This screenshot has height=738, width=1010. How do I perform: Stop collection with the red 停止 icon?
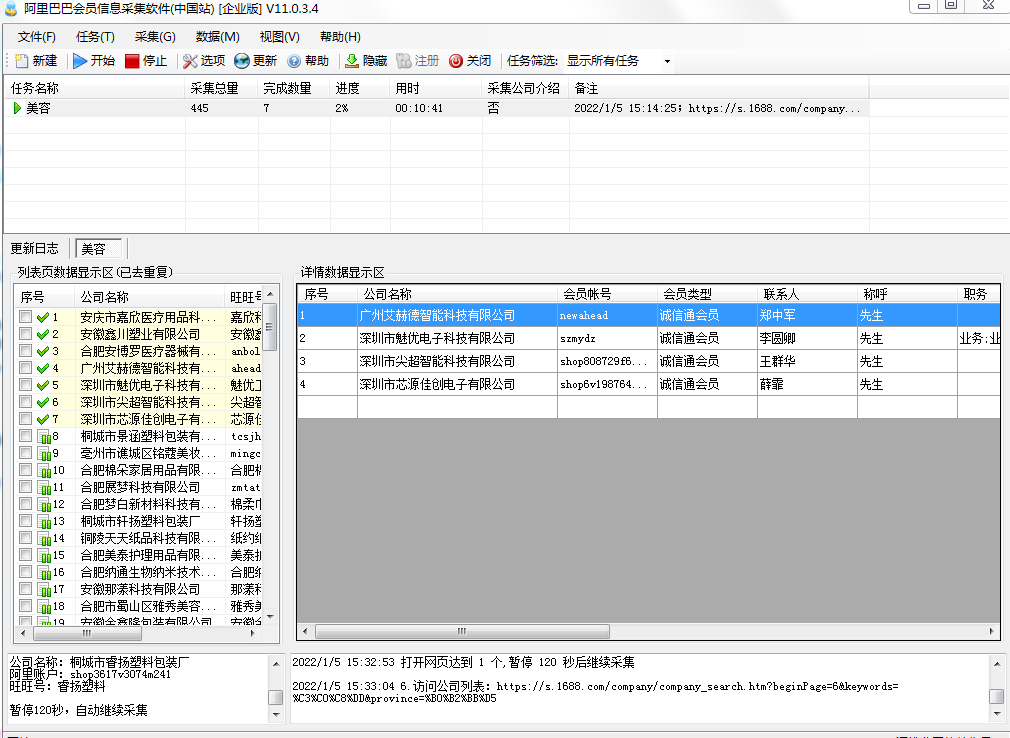132,61
